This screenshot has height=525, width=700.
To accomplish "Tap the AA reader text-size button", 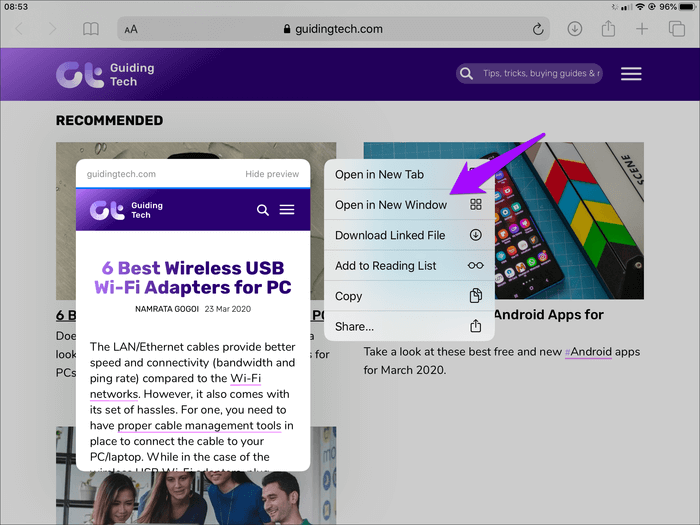I will pyautogui.click(x=131, y=30).
